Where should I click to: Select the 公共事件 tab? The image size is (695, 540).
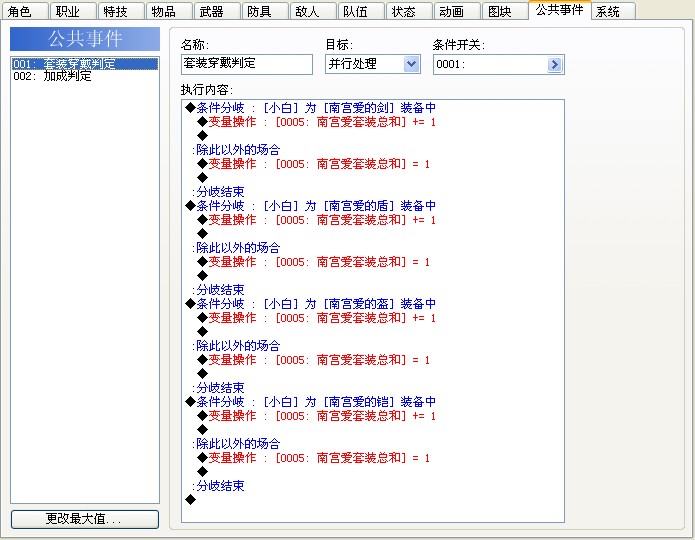click(x=559, y=10)
